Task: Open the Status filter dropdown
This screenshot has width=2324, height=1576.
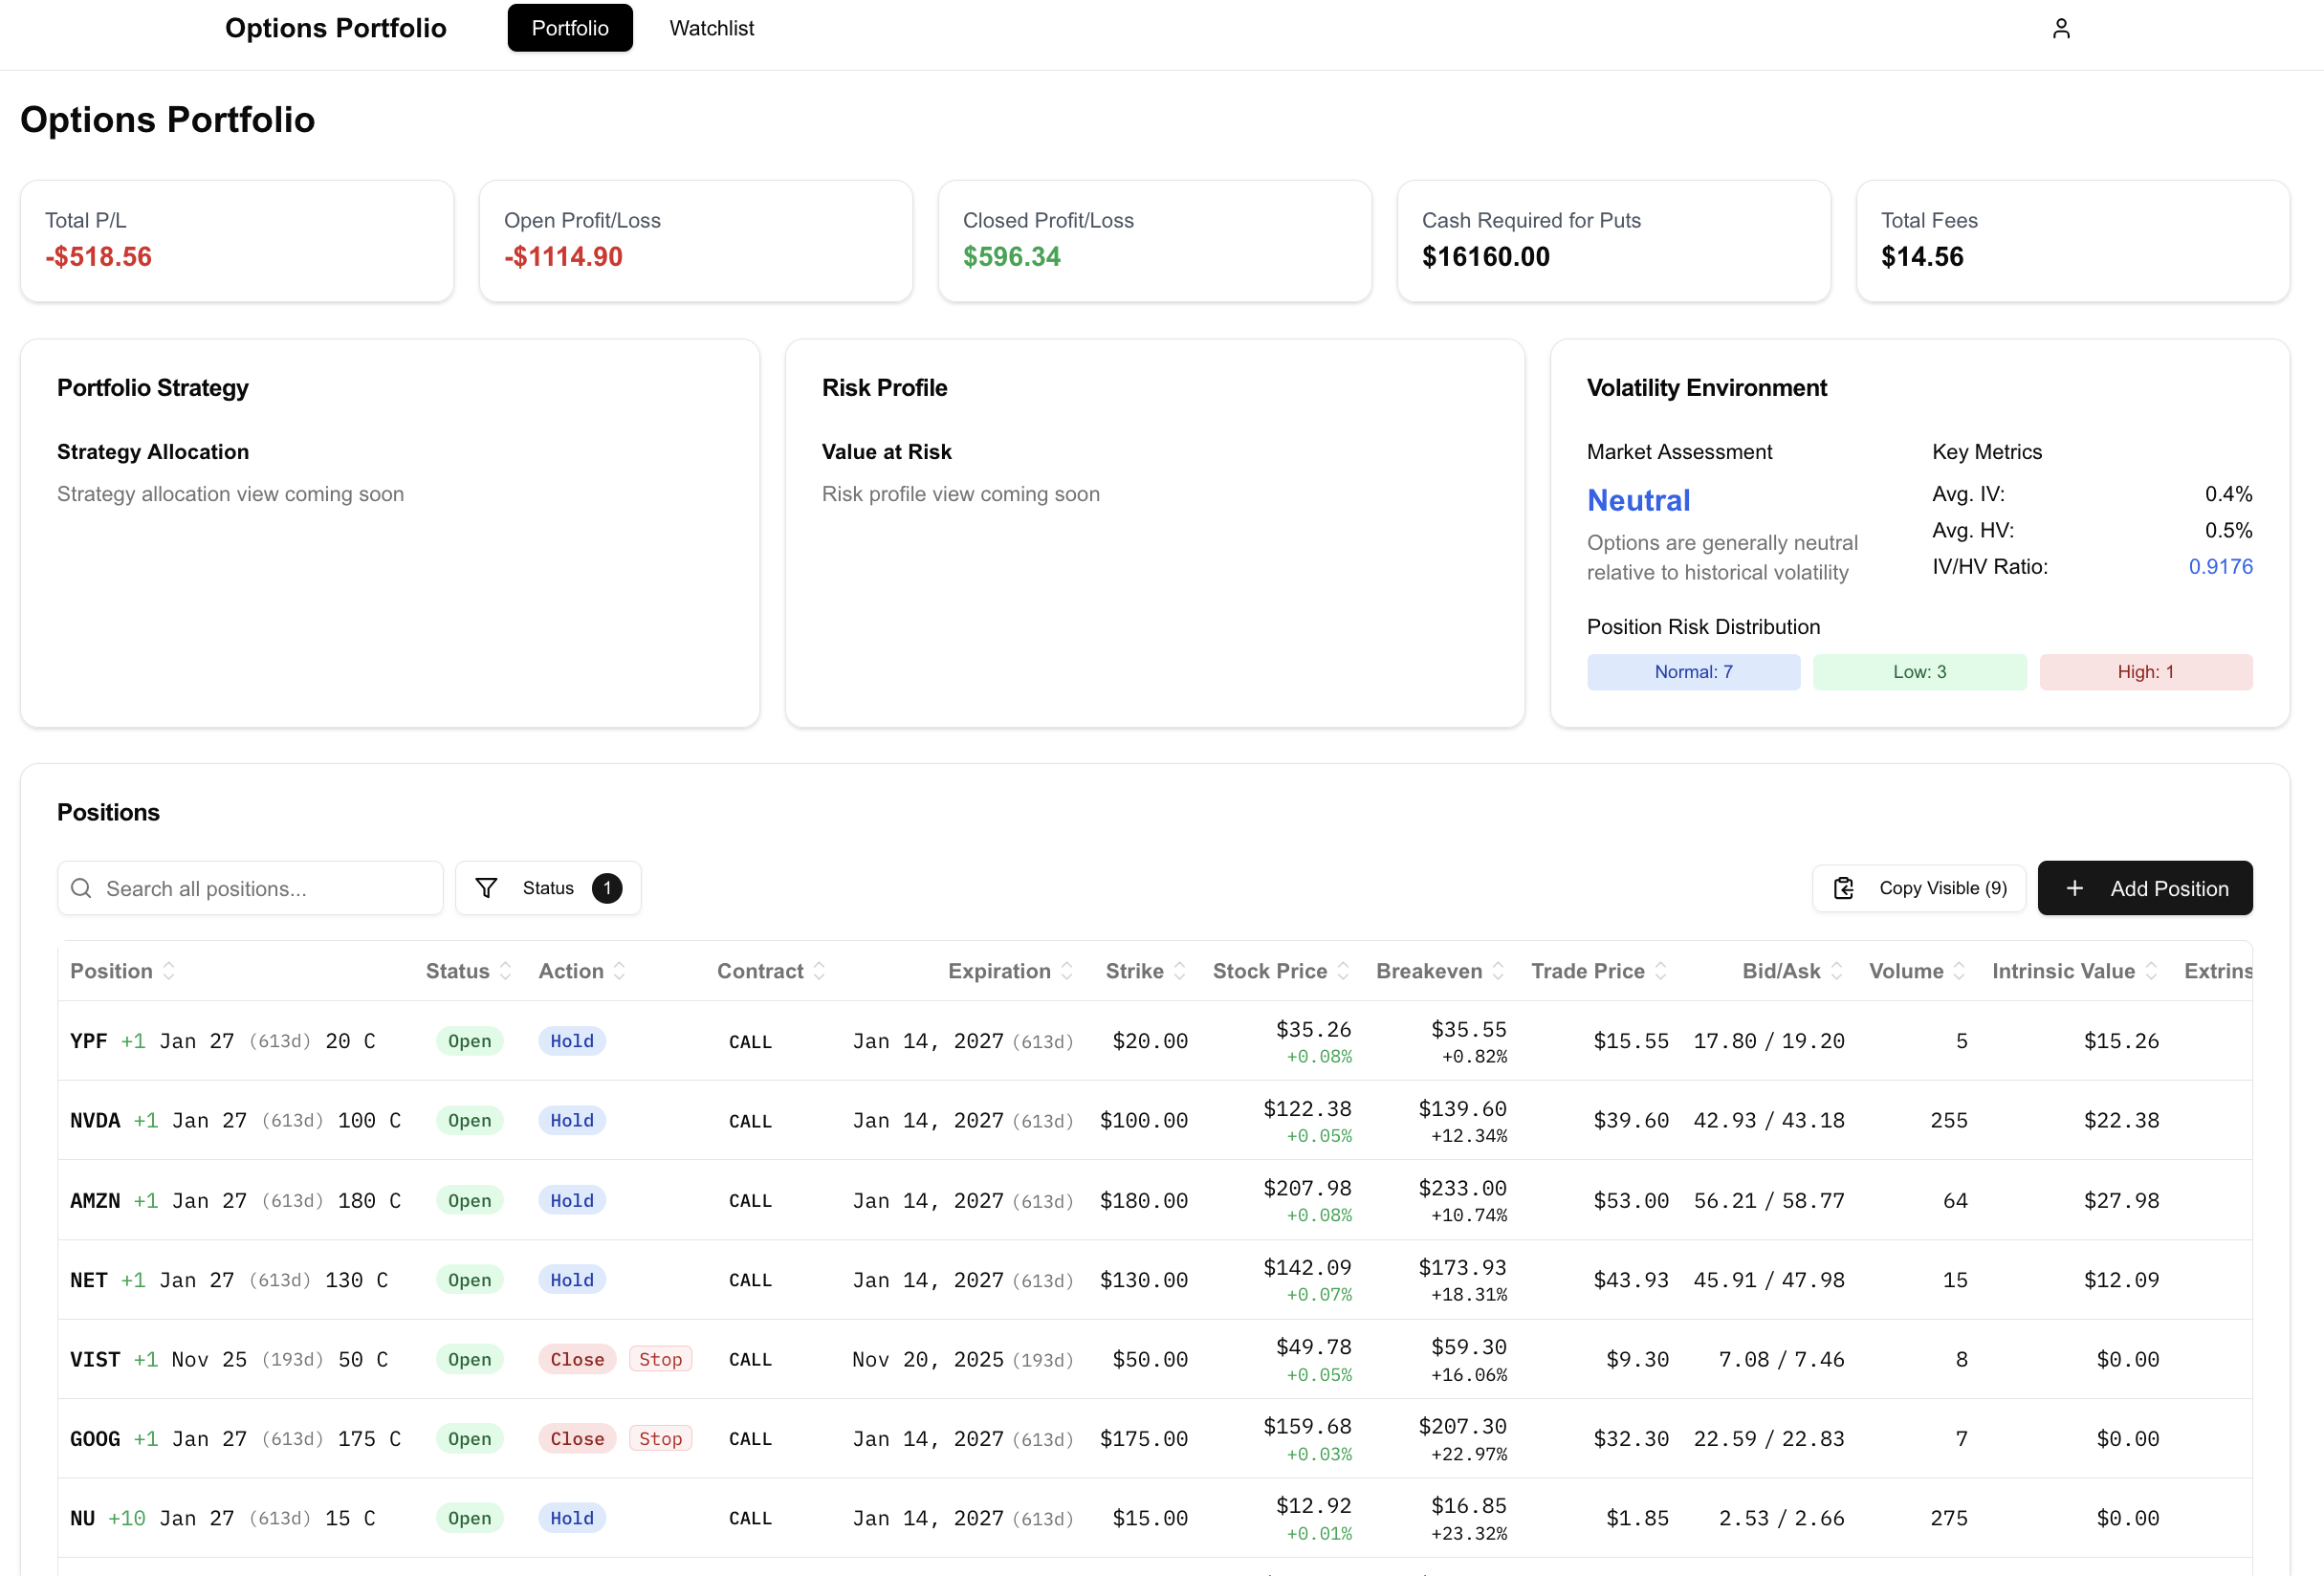Action: 548,888
